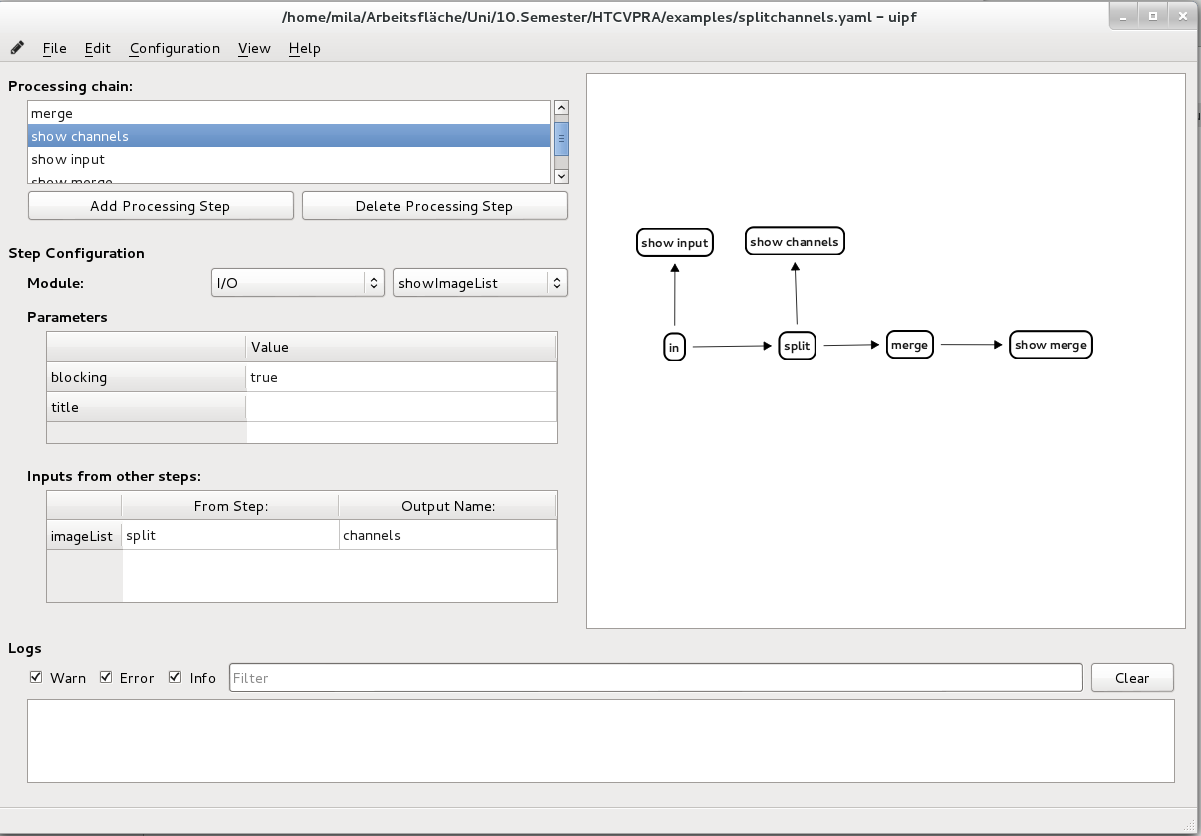Select the 'in' node in graph
The height and width of the screenshot is (836, 1201).
coord(674,348)
